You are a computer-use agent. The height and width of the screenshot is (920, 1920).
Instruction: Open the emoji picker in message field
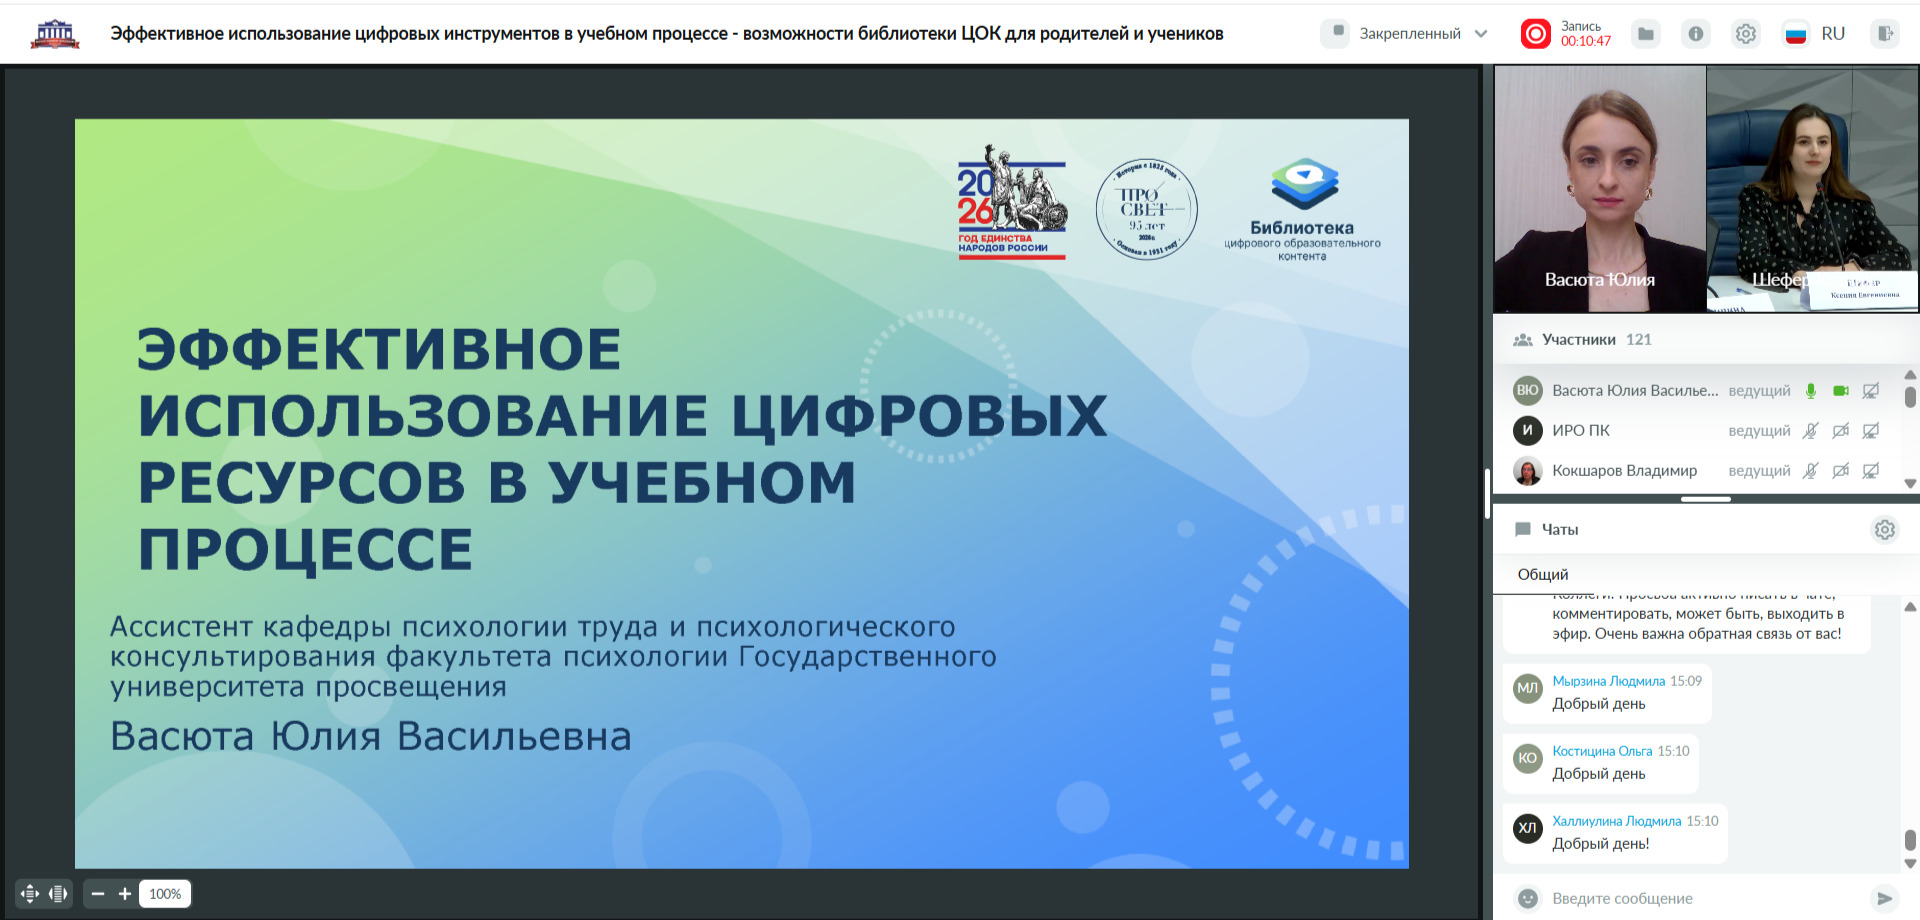point(1527,898)
